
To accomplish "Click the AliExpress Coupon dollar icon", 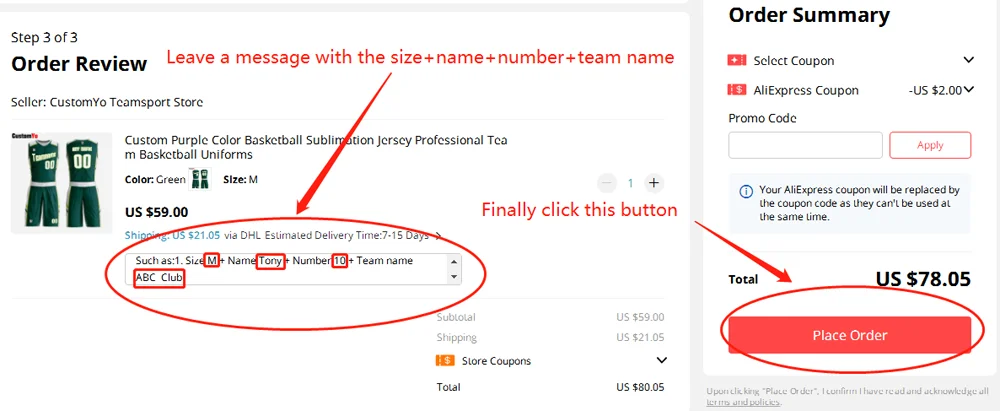I will [x=737, y=90].
